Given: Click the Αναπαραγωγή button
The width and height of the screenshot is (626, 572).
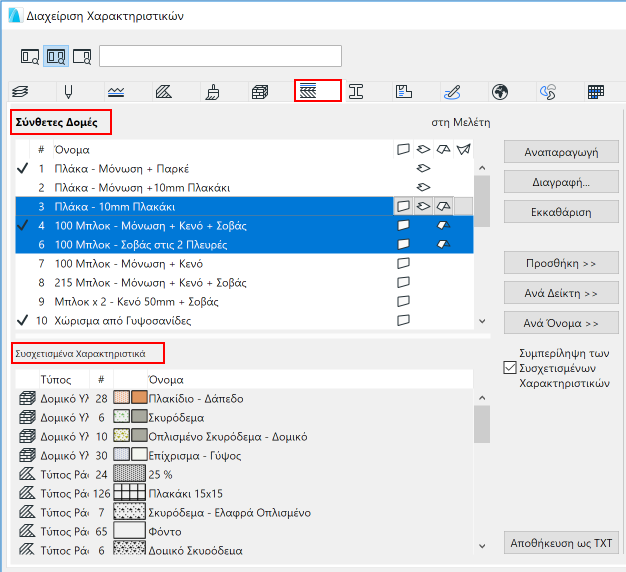Looking at the screenshot, I should [x=561, y=152].
